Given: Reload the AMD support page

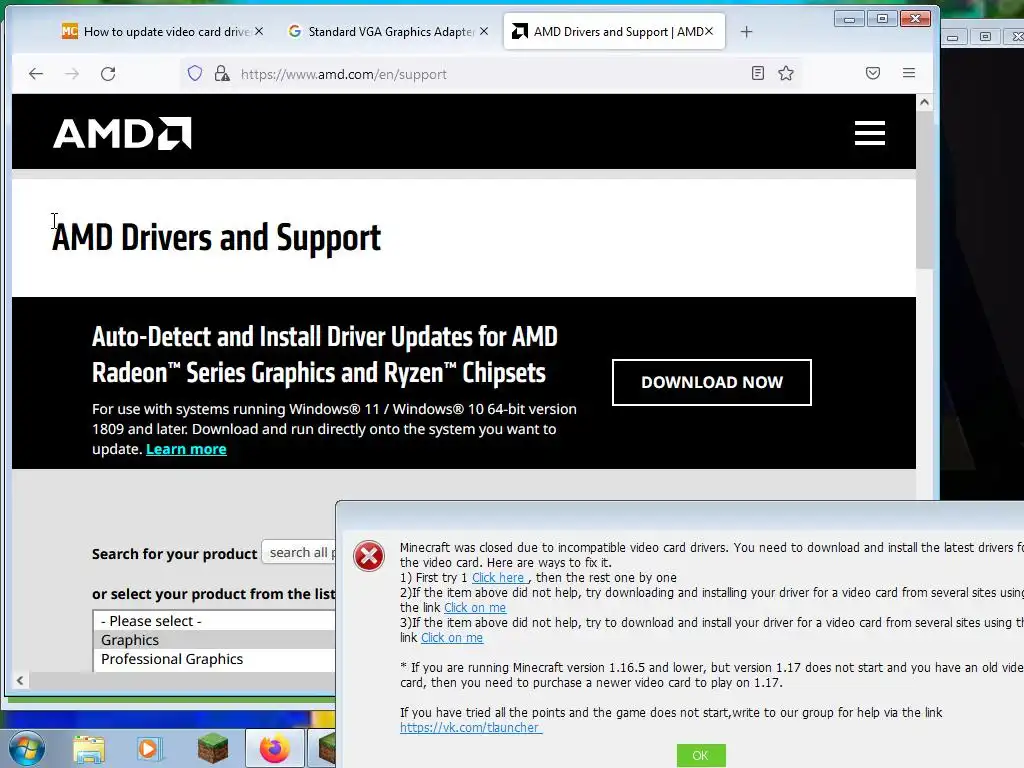Looking at the screenshot, I should (x=108, y=74).
